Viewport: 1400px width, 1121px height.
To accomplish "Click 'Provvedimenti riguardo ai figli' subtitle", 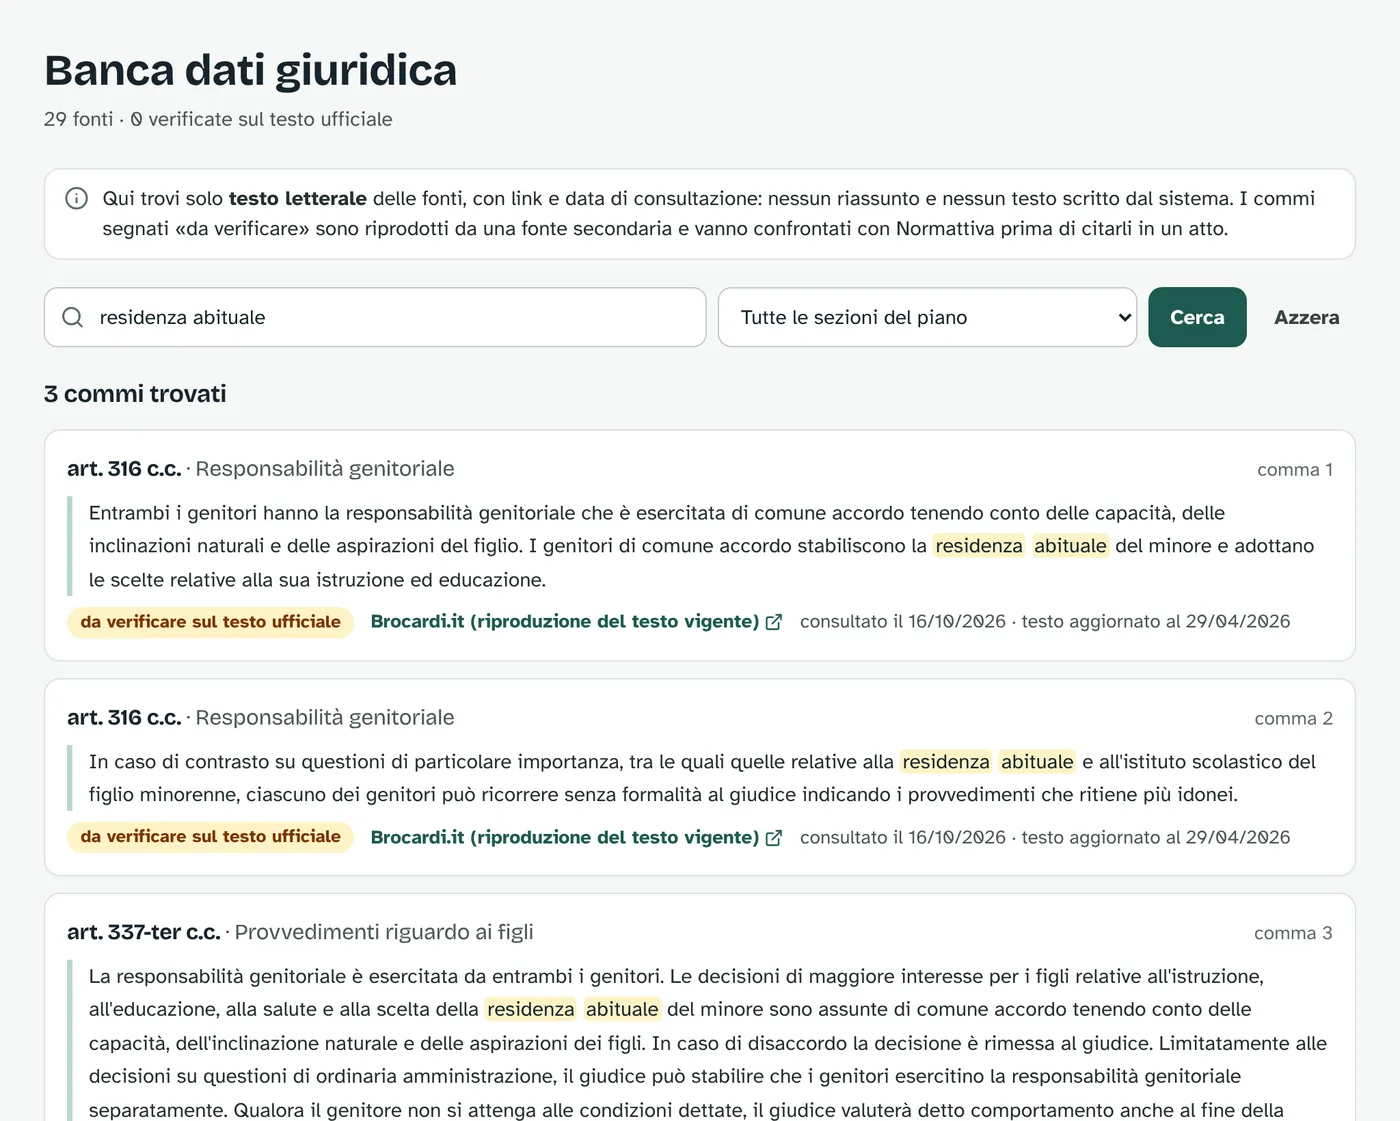I will (x=384, y=933).
